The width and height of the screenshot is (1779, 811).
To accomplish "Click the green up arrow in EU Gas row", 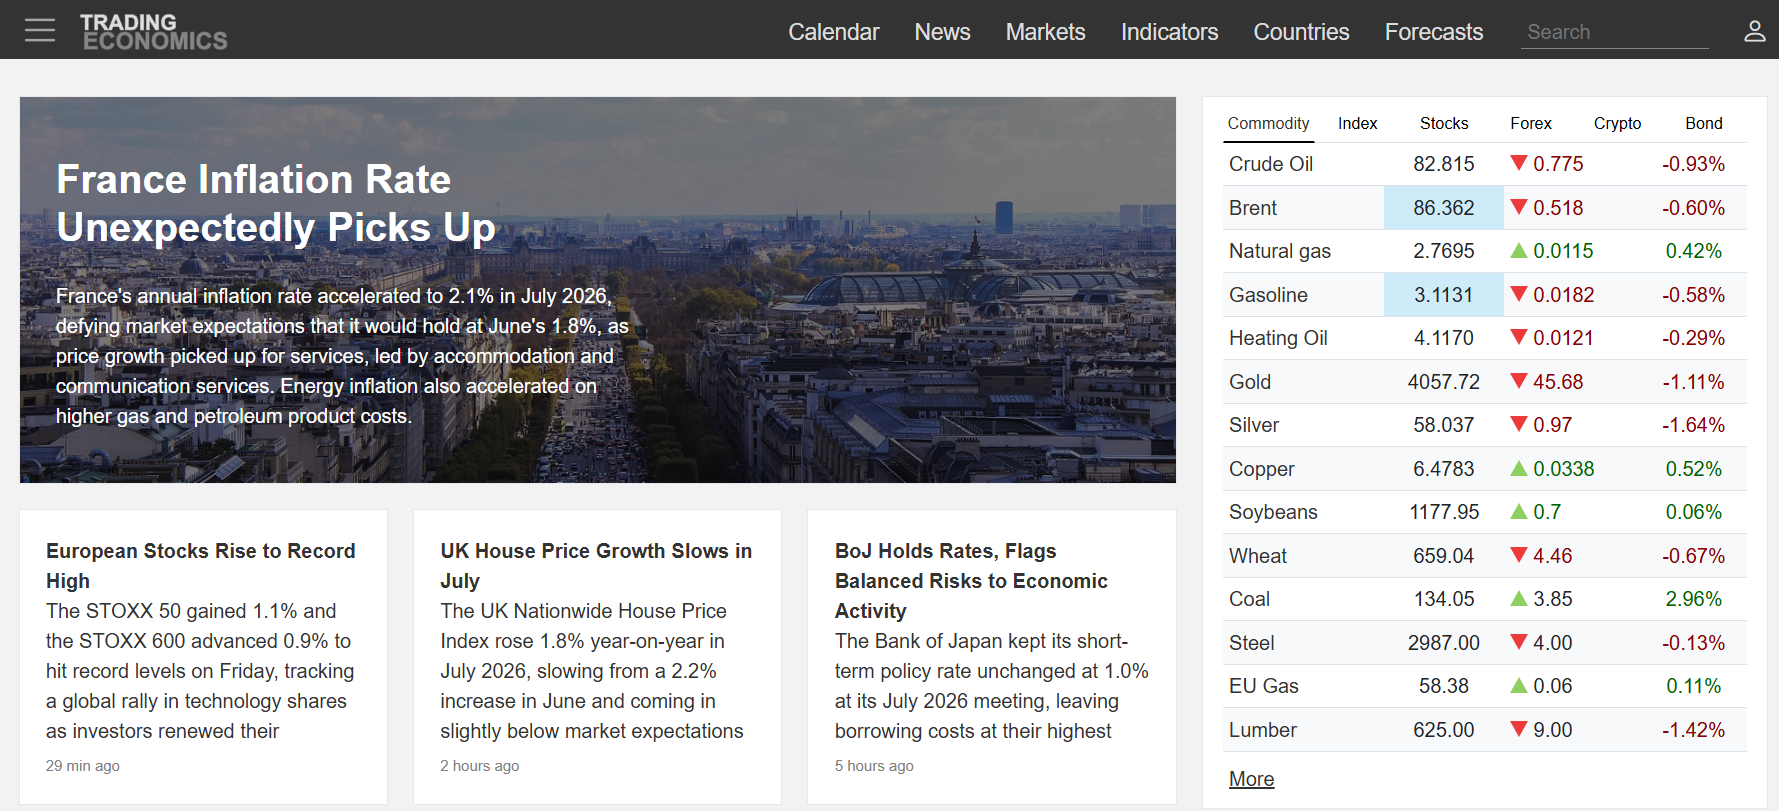I will click(x=1519, y=685).
